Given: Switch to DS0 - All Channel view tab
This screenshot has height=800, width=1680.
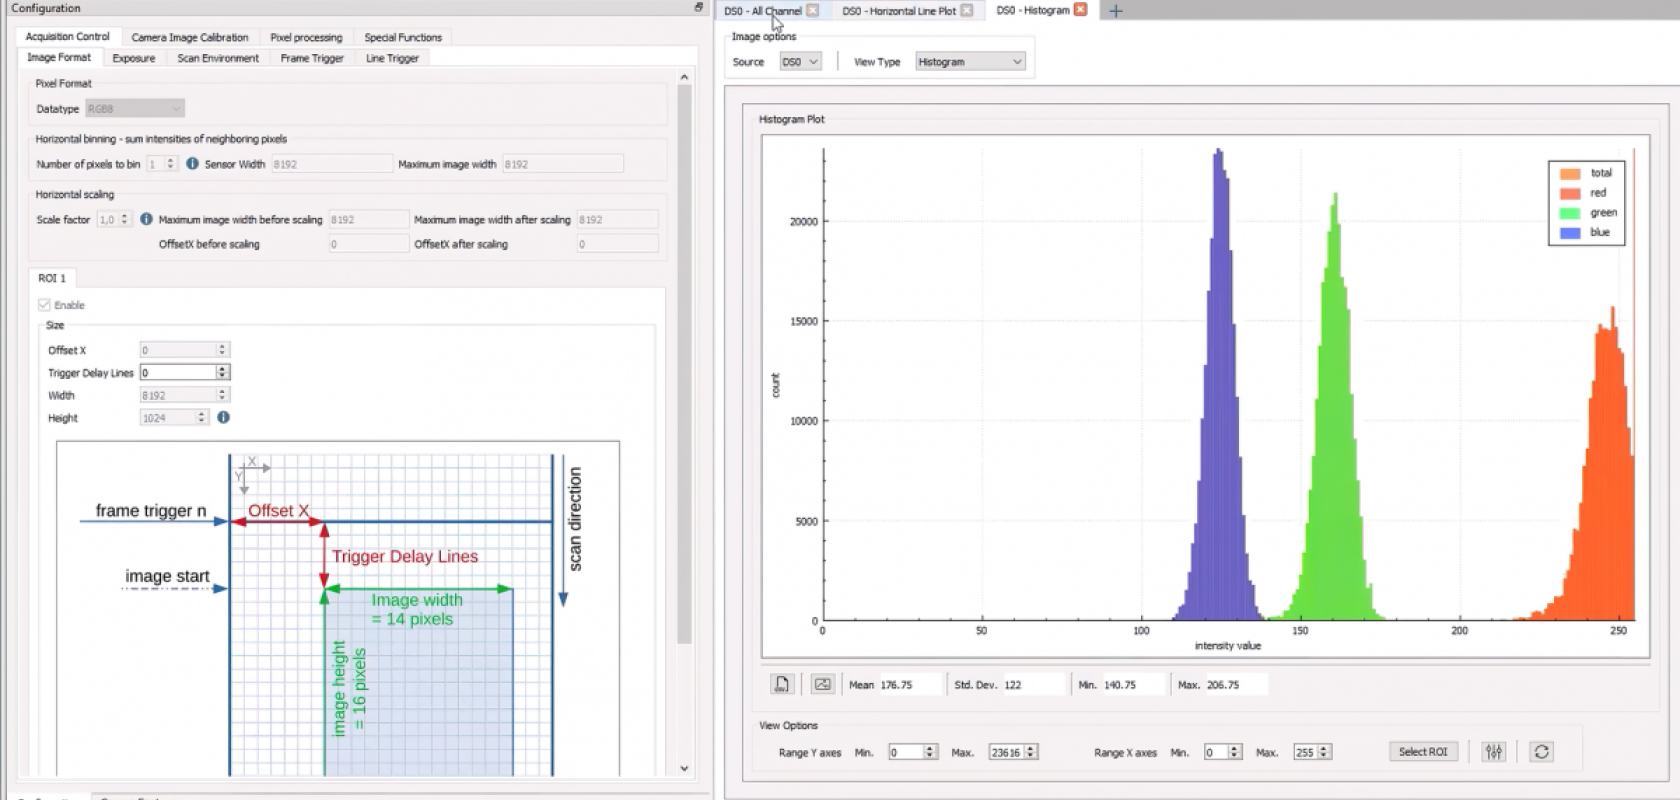Looking at the screenshot, I should point(763,11).
